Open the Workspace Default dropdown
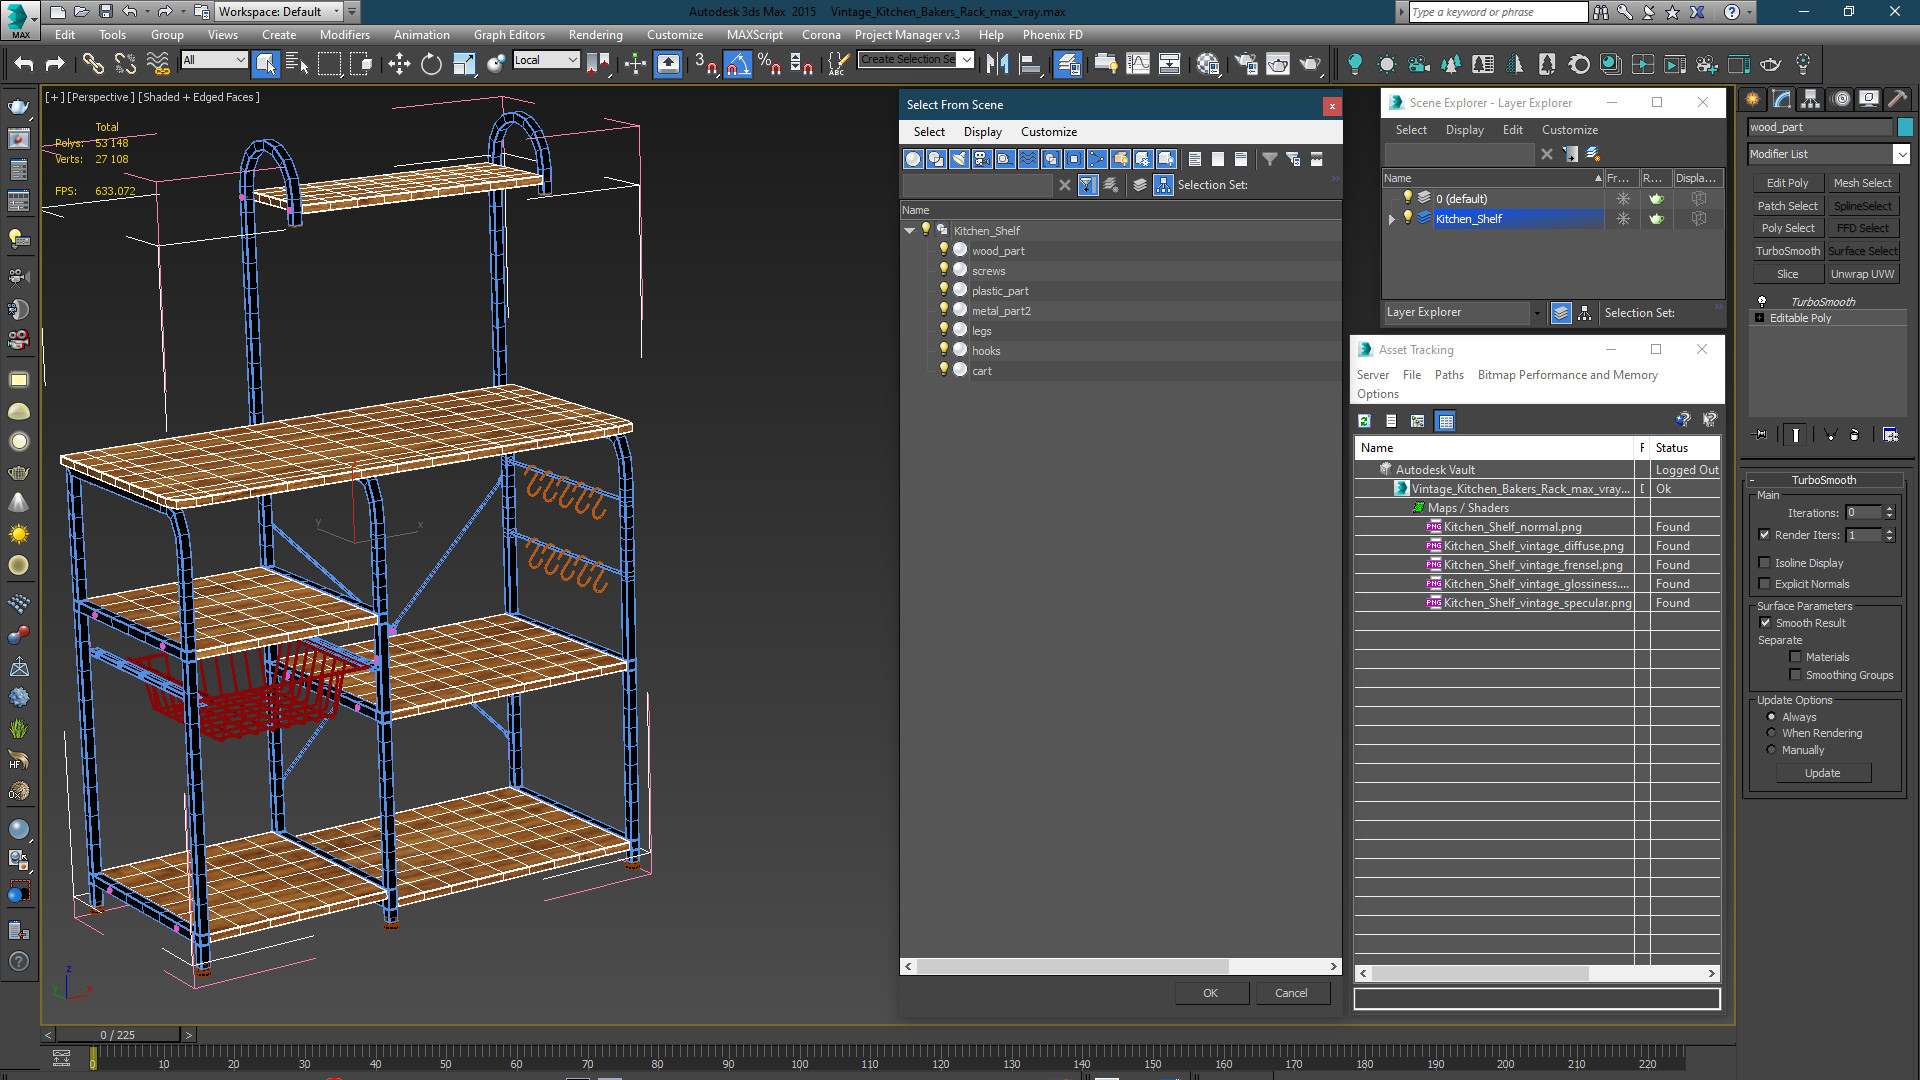Viewport: 1920px width, 1080px height. click(x=279, y=12)
